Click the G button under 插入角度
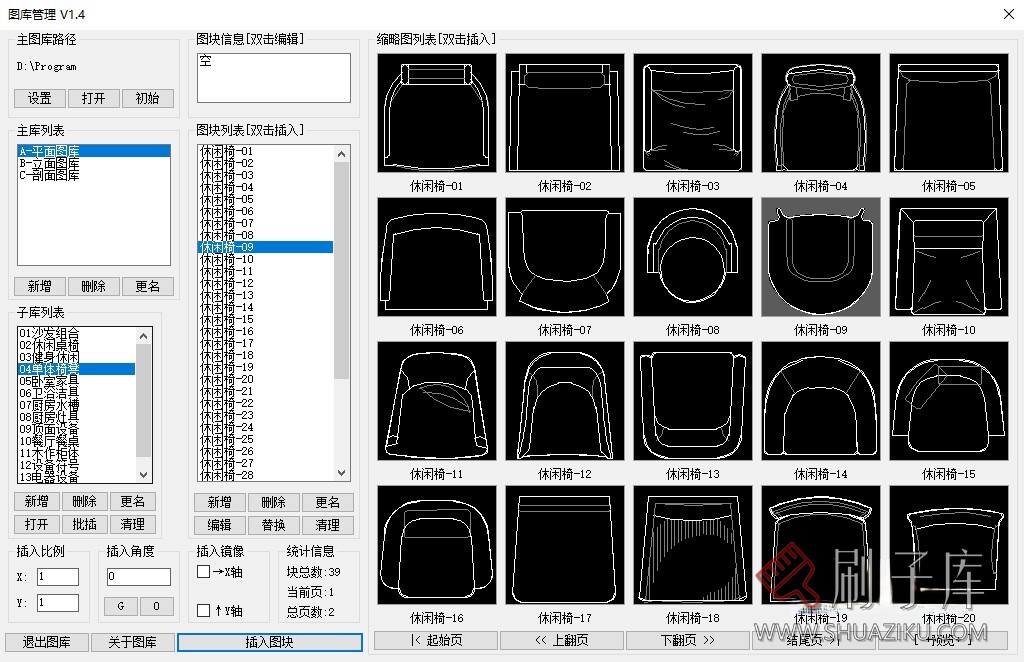This screenshot has width=1024, height=662. [120, 606]
